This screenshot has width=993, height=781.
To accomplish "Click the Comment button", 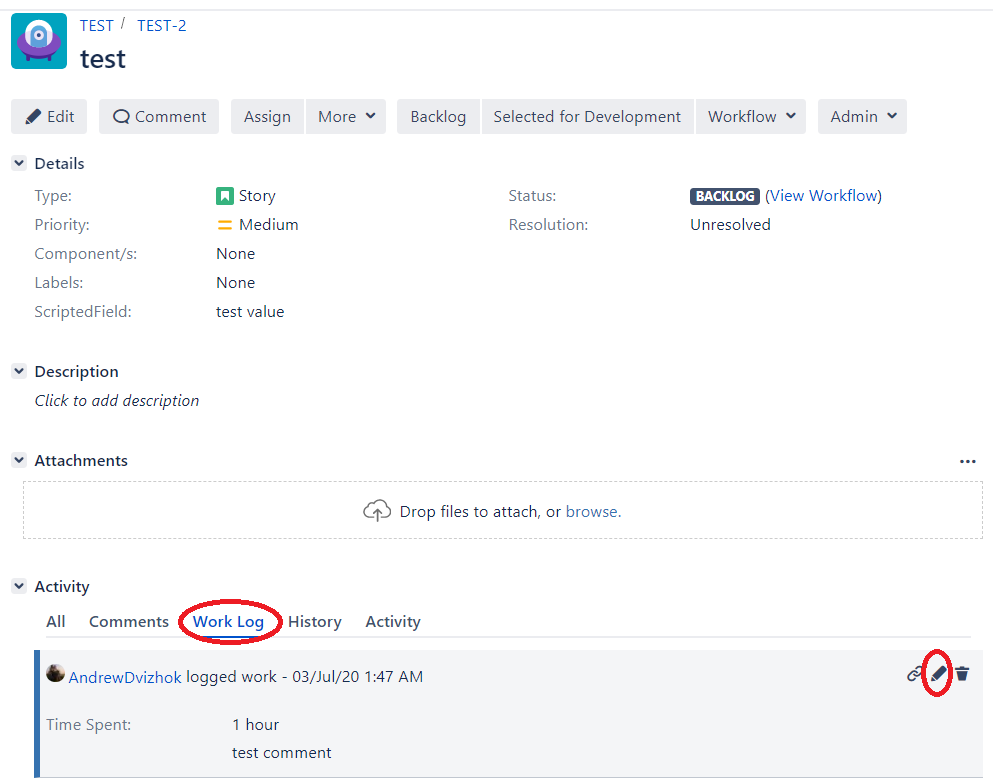I will tap(159, 117).
